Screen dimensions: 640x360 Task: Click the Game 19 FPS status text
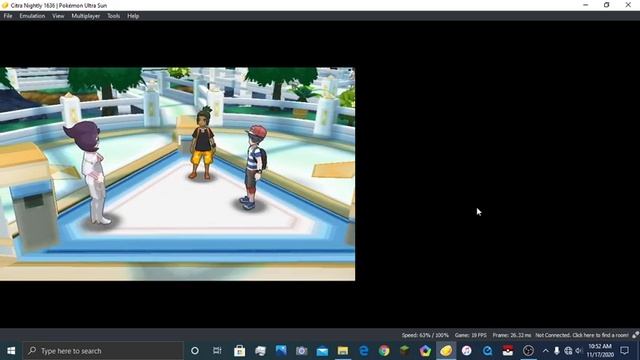point(471,335)
